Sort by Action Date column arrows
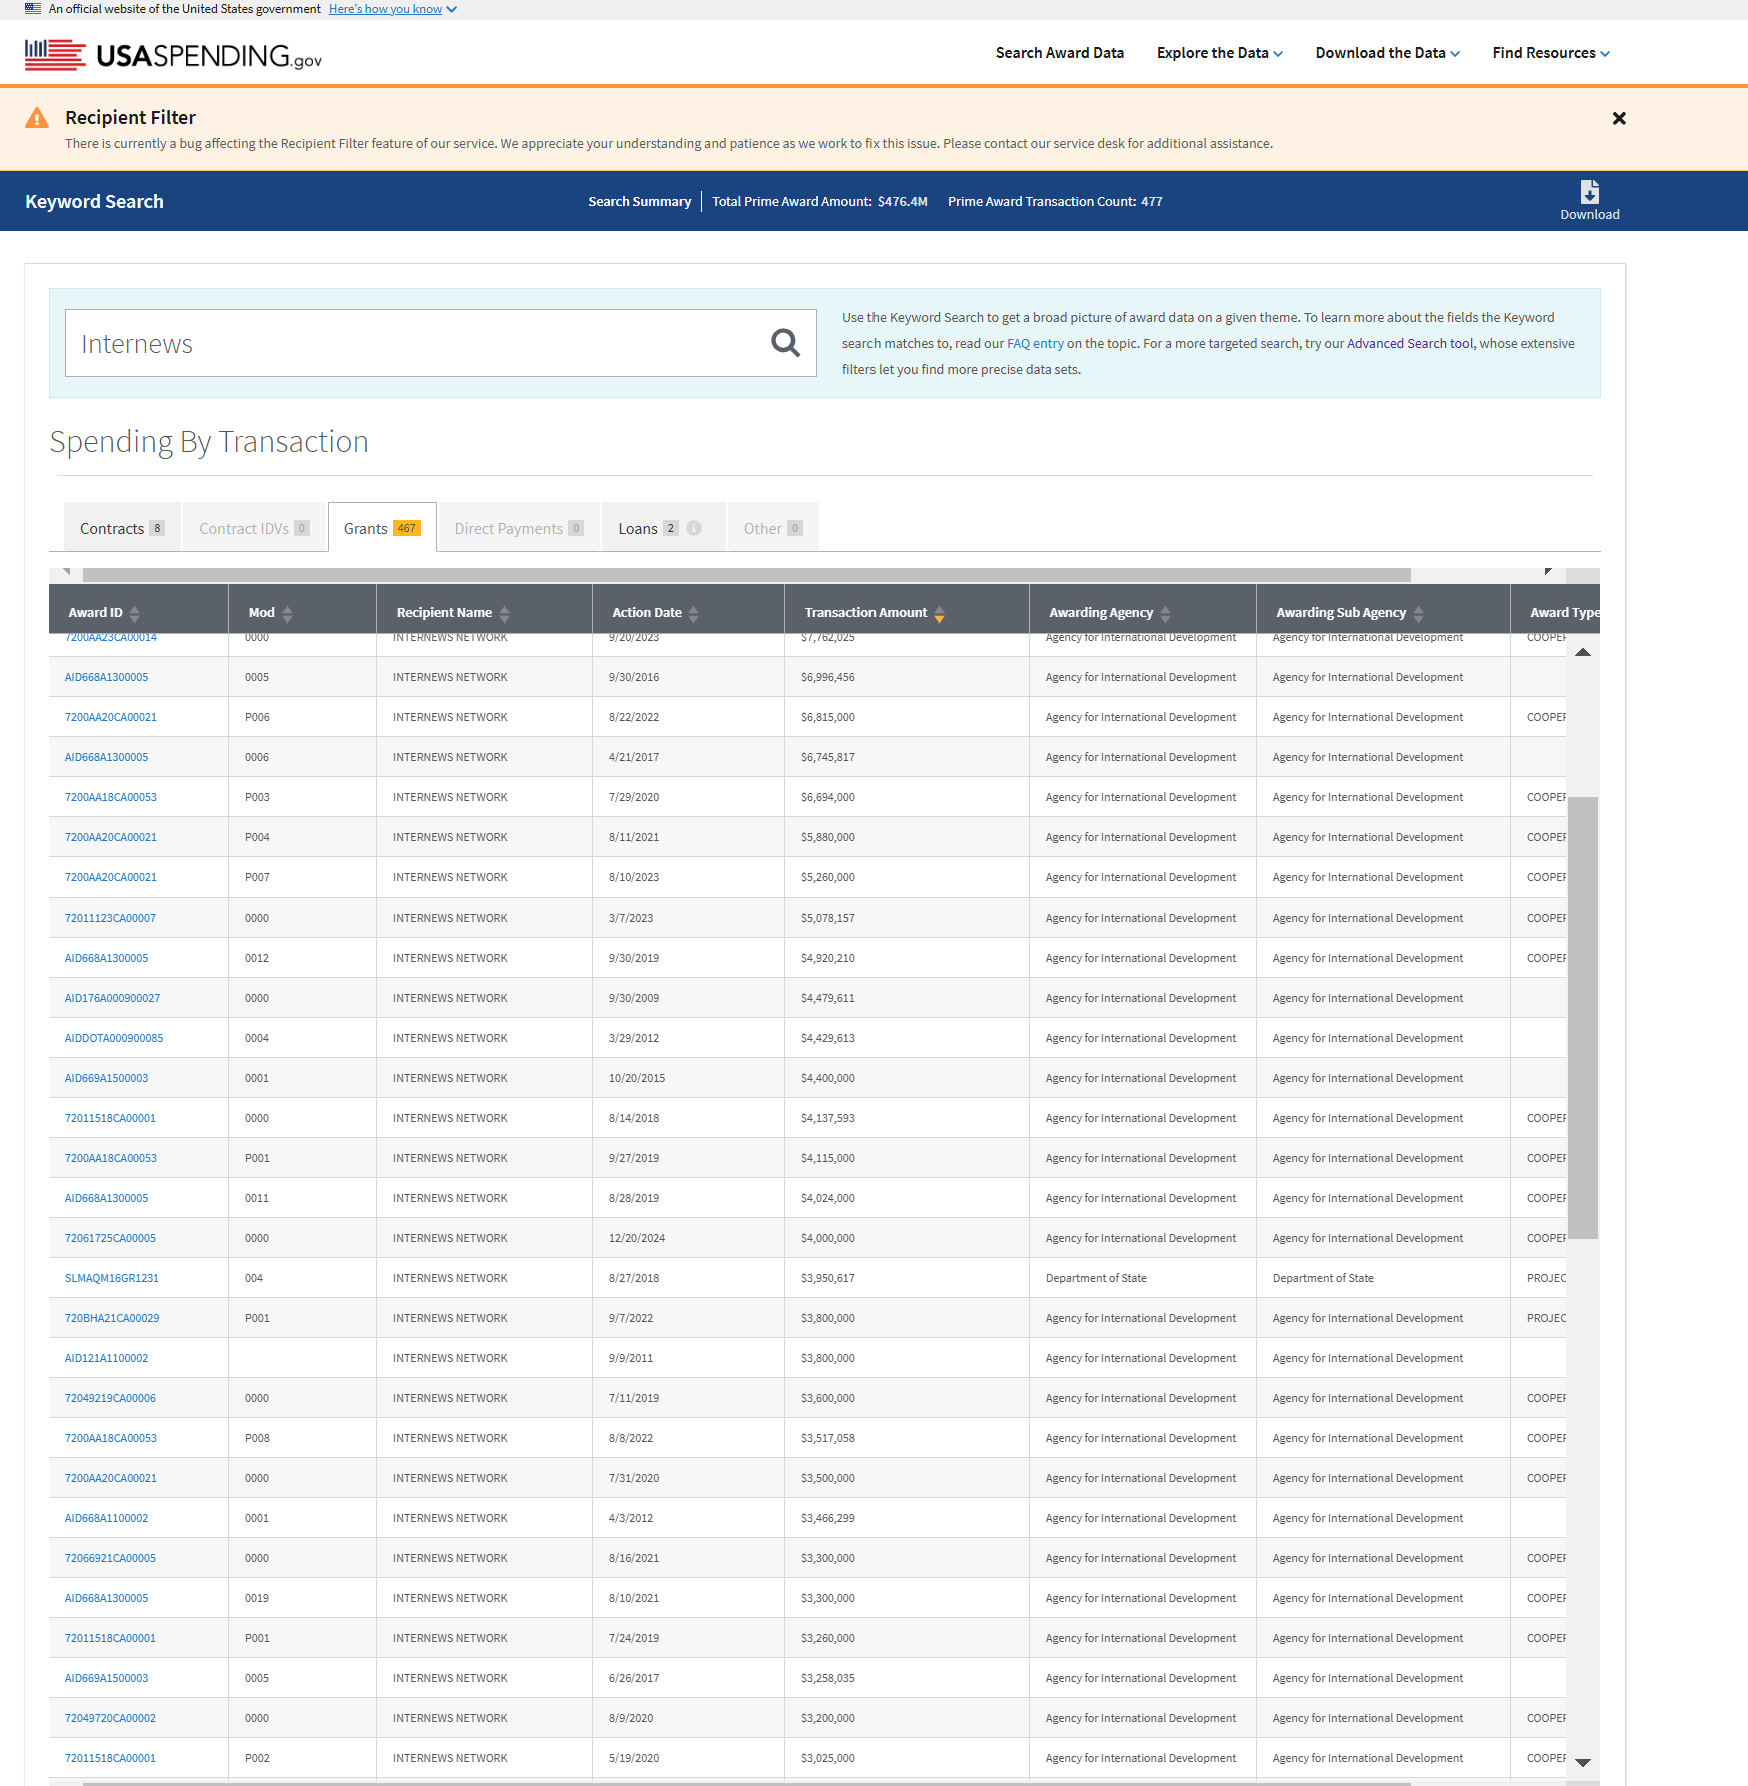Viewport: 1748px width, 1786px height. 694,613
